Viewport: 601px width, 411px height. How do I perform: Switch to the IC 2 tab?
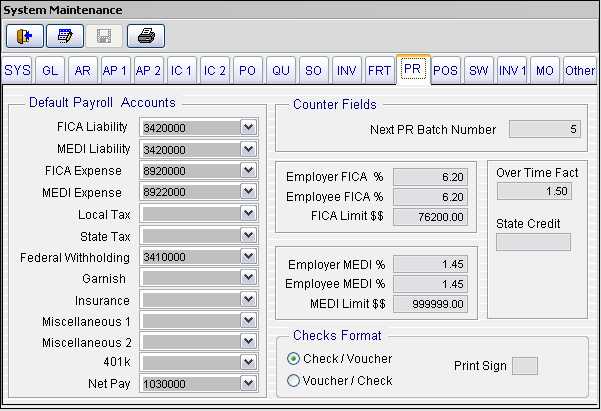215,71
